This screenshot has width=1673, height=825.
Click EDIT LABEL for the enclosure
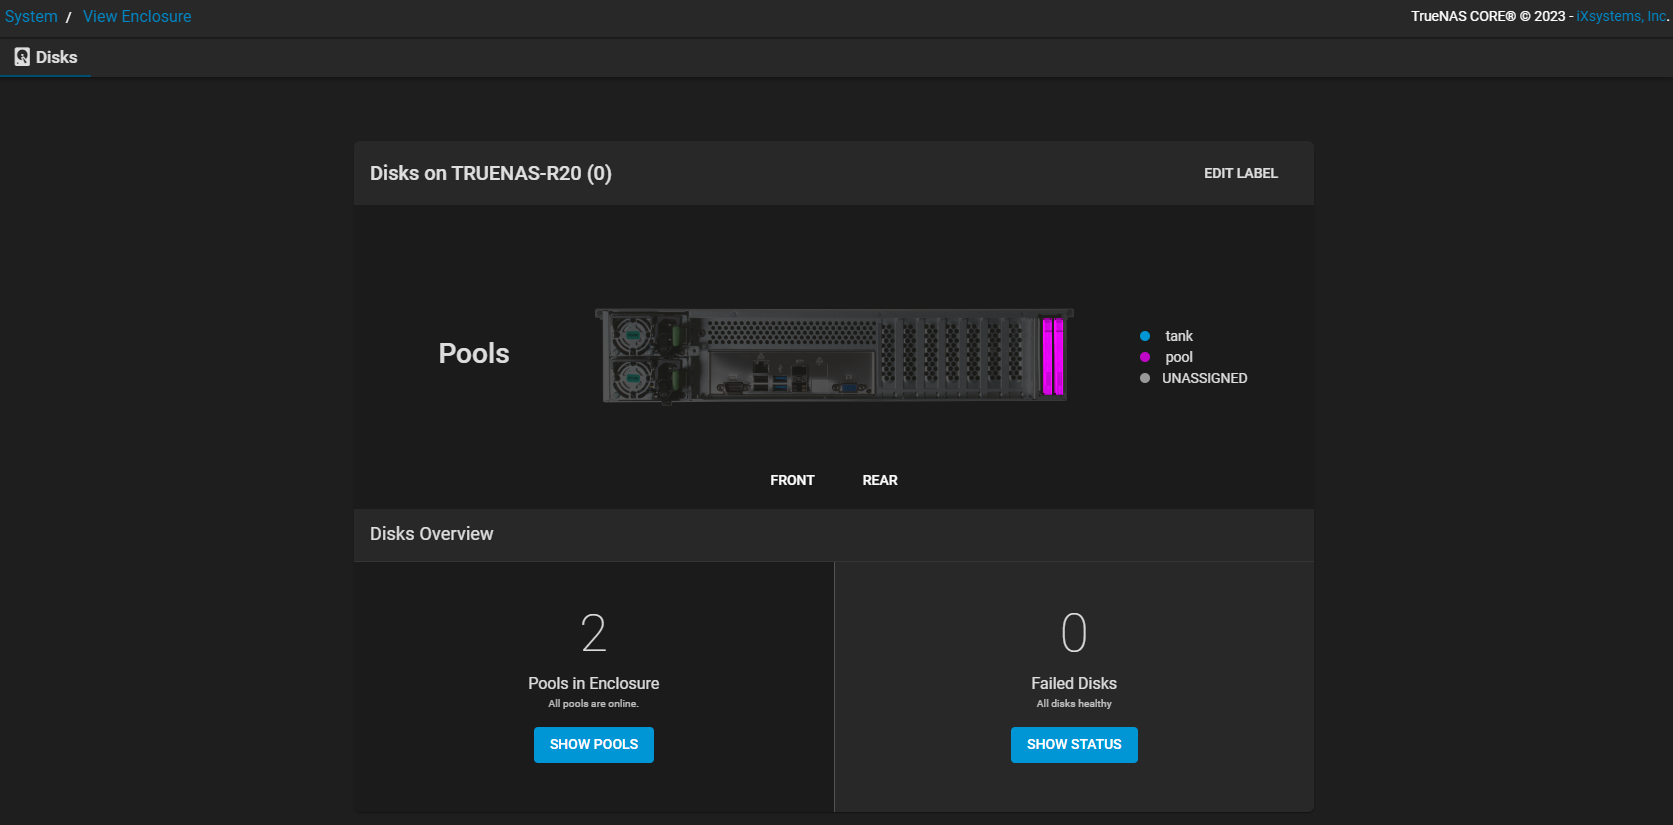[x=1240, y=173]
